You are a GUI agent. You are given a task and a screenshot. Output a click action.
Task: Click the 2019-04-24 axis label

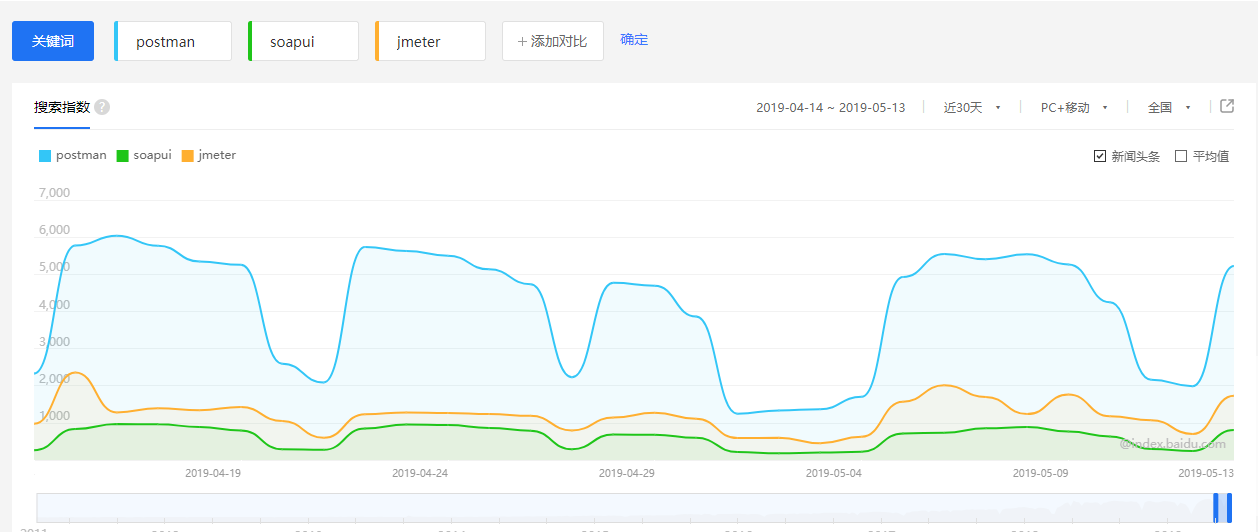(420, 473)
